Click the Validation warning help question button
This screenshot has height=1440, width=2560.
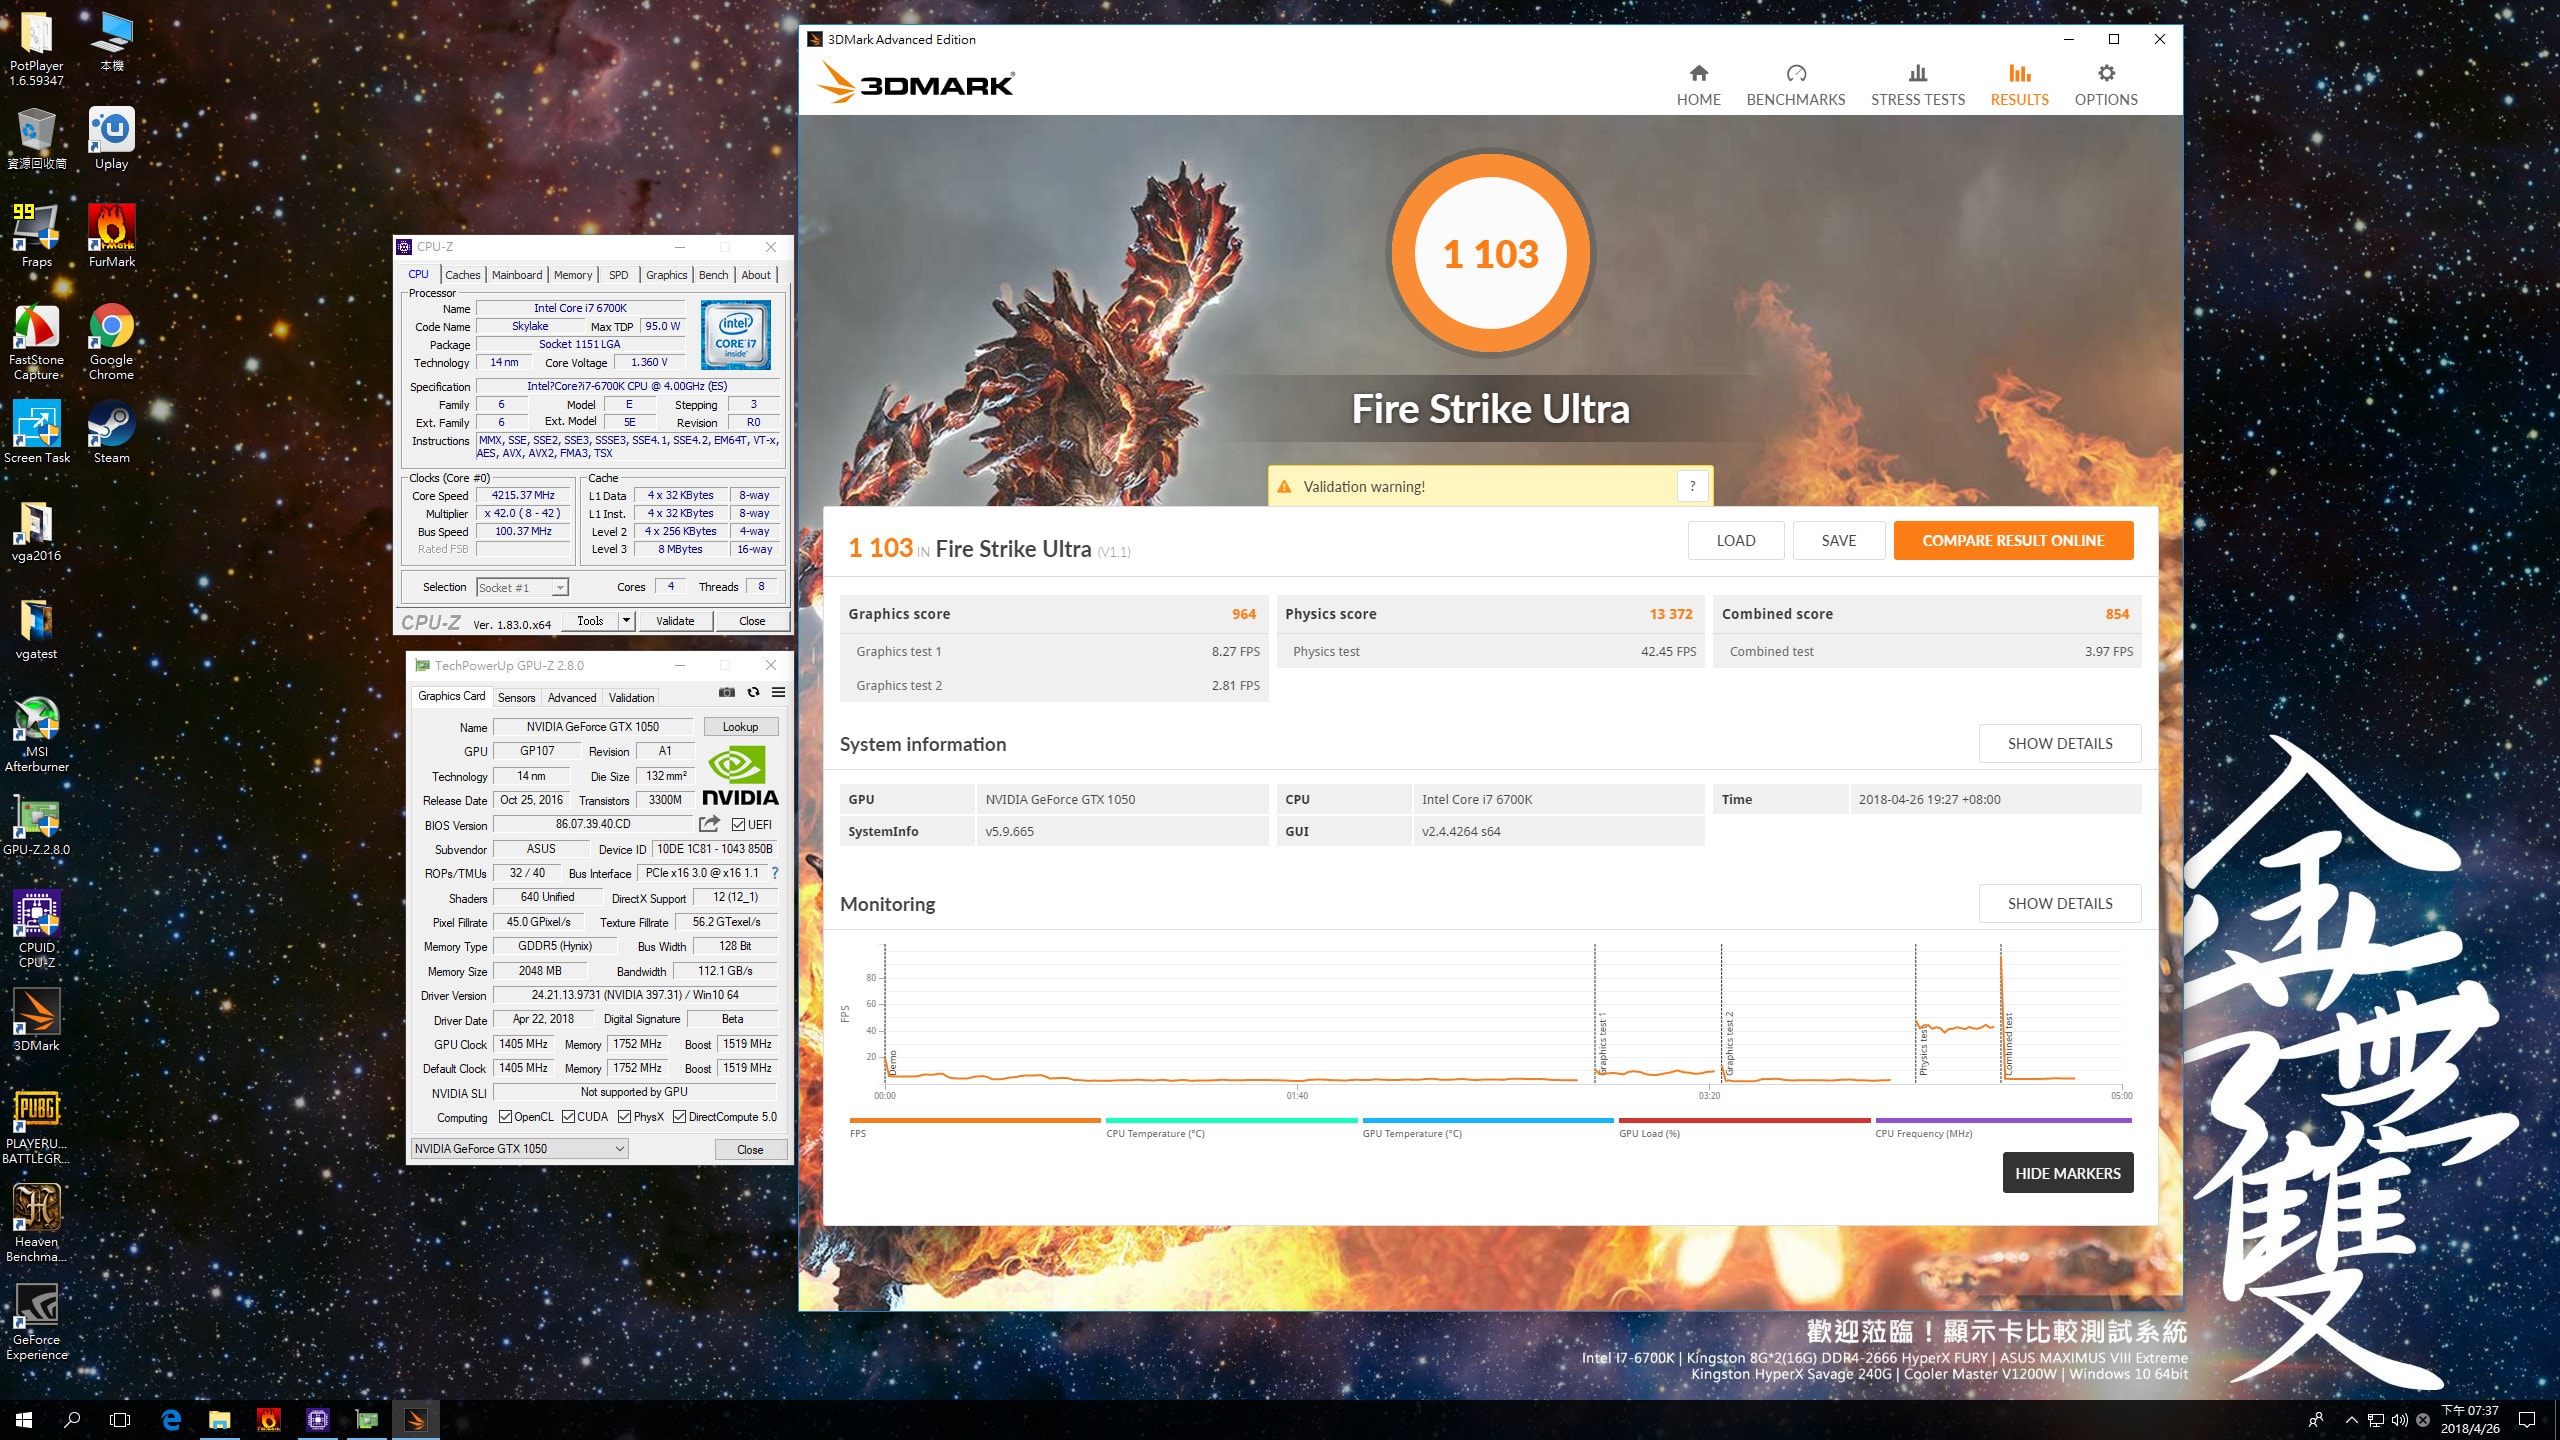pos(1692,486)
